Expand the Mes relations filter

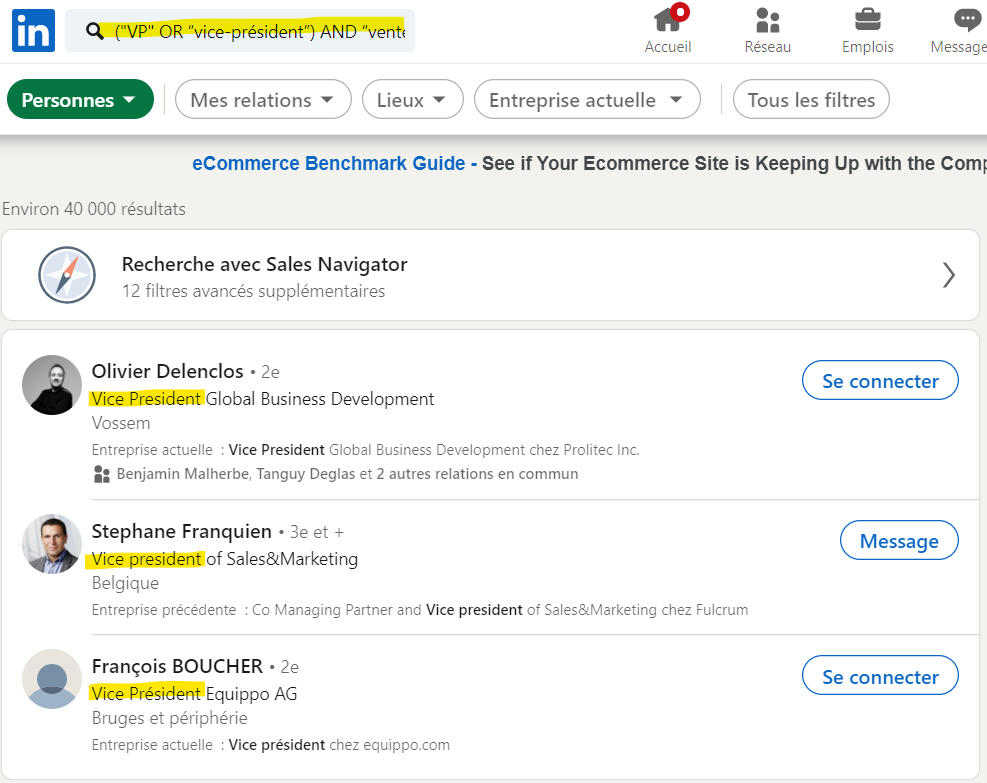[x=263, y=99]
